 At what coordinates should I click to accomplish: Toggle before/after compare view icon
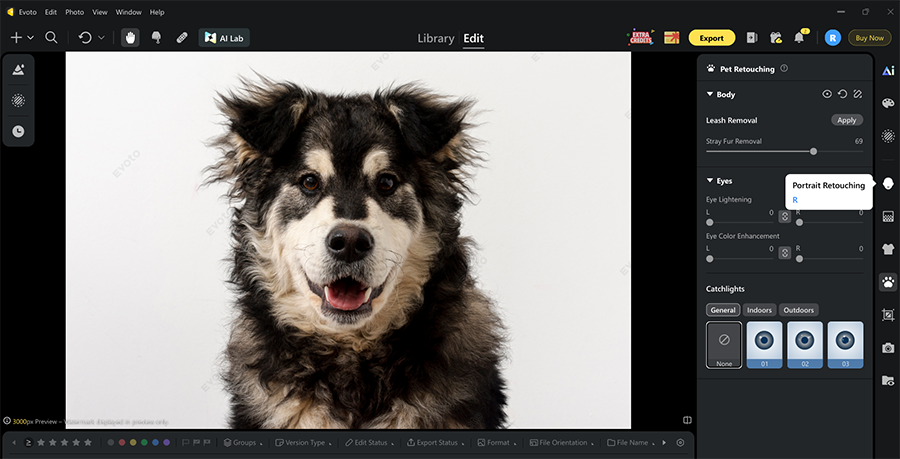point(687,421)
